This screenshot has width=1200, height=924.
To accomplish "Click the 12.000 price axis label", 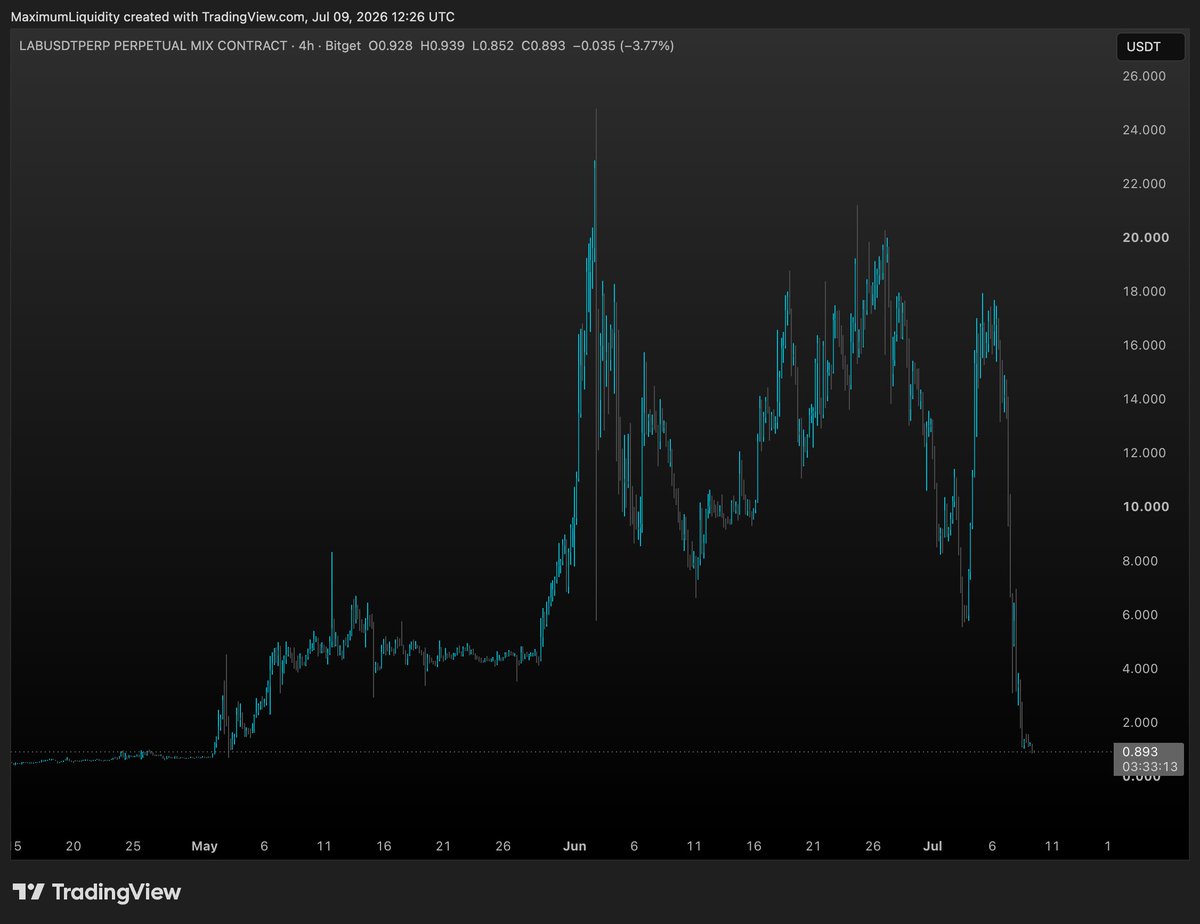I will 1145,453.
